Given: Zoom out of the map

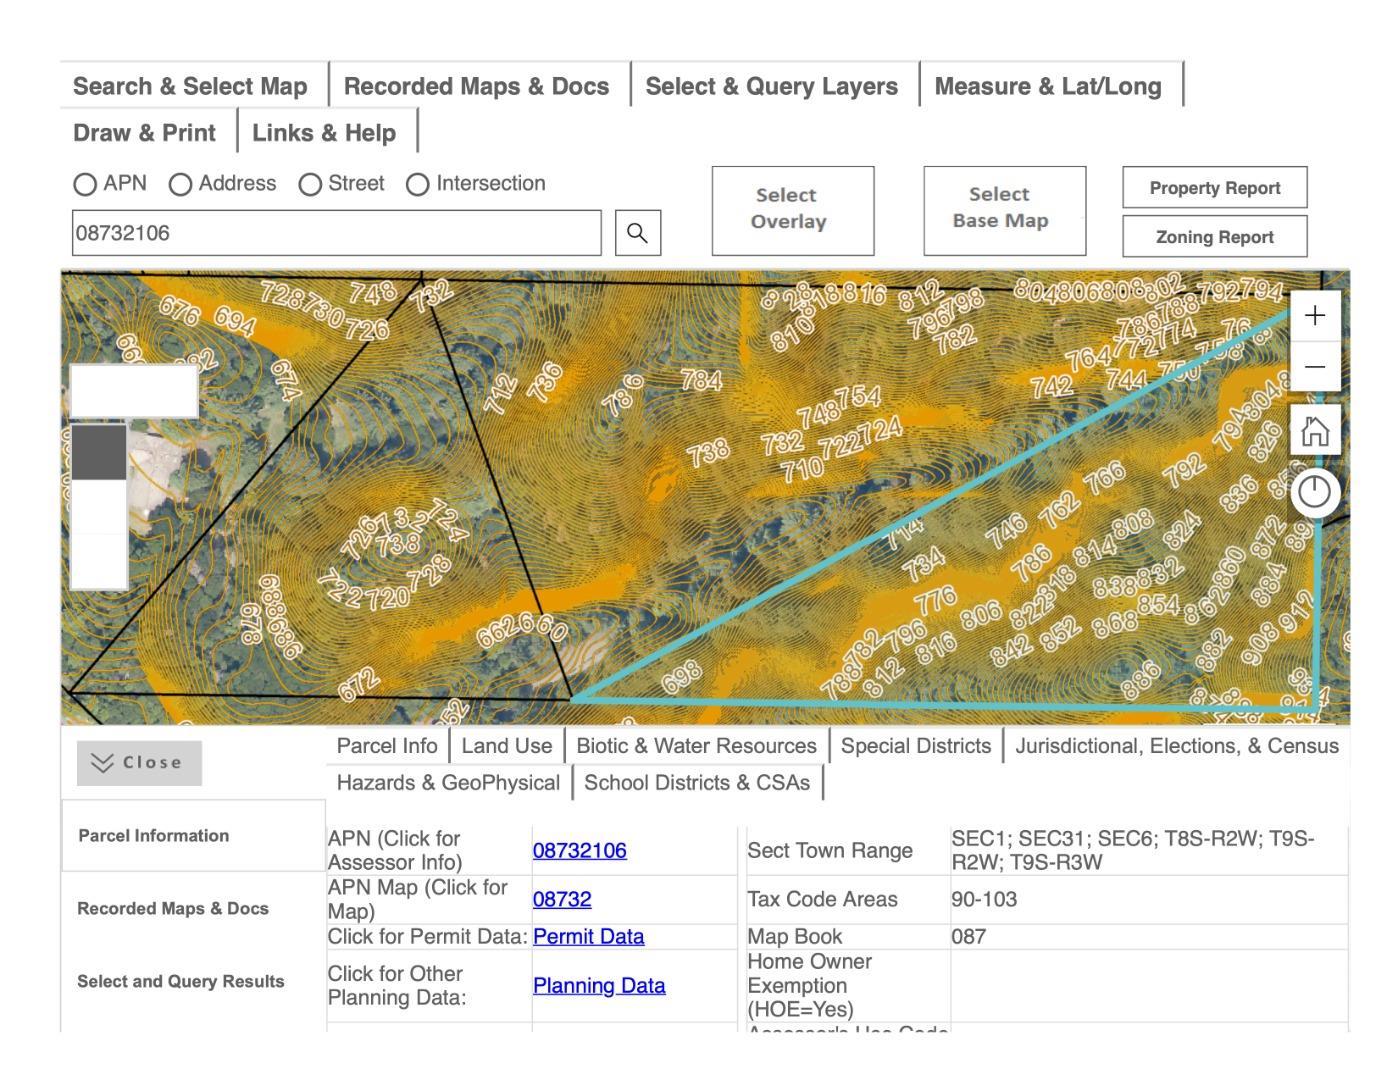Looking at the screenshot, I should click(1314, 367).
